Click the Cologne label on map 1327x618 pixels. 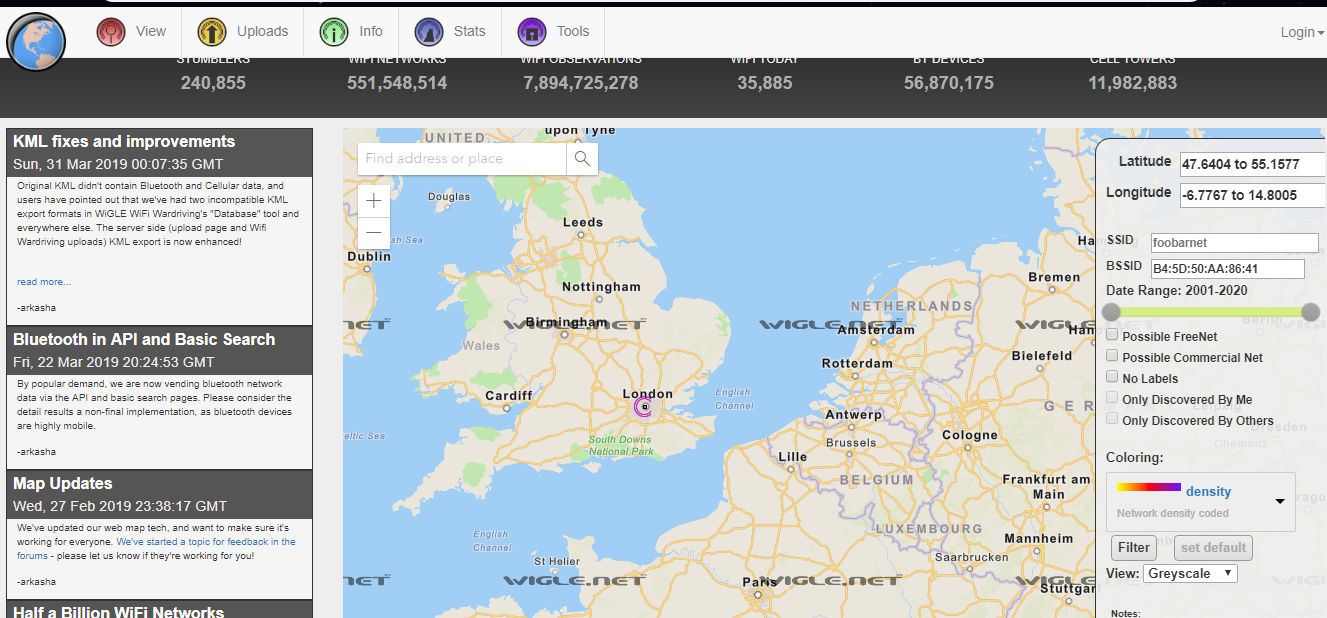(x=970, y=435)
